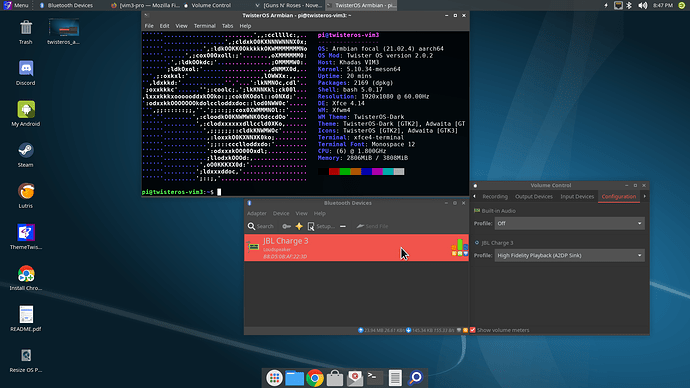The image size is (690, 388).
Task: Switch to the Recording tab in Volume Control
Action: pos(495,197)
